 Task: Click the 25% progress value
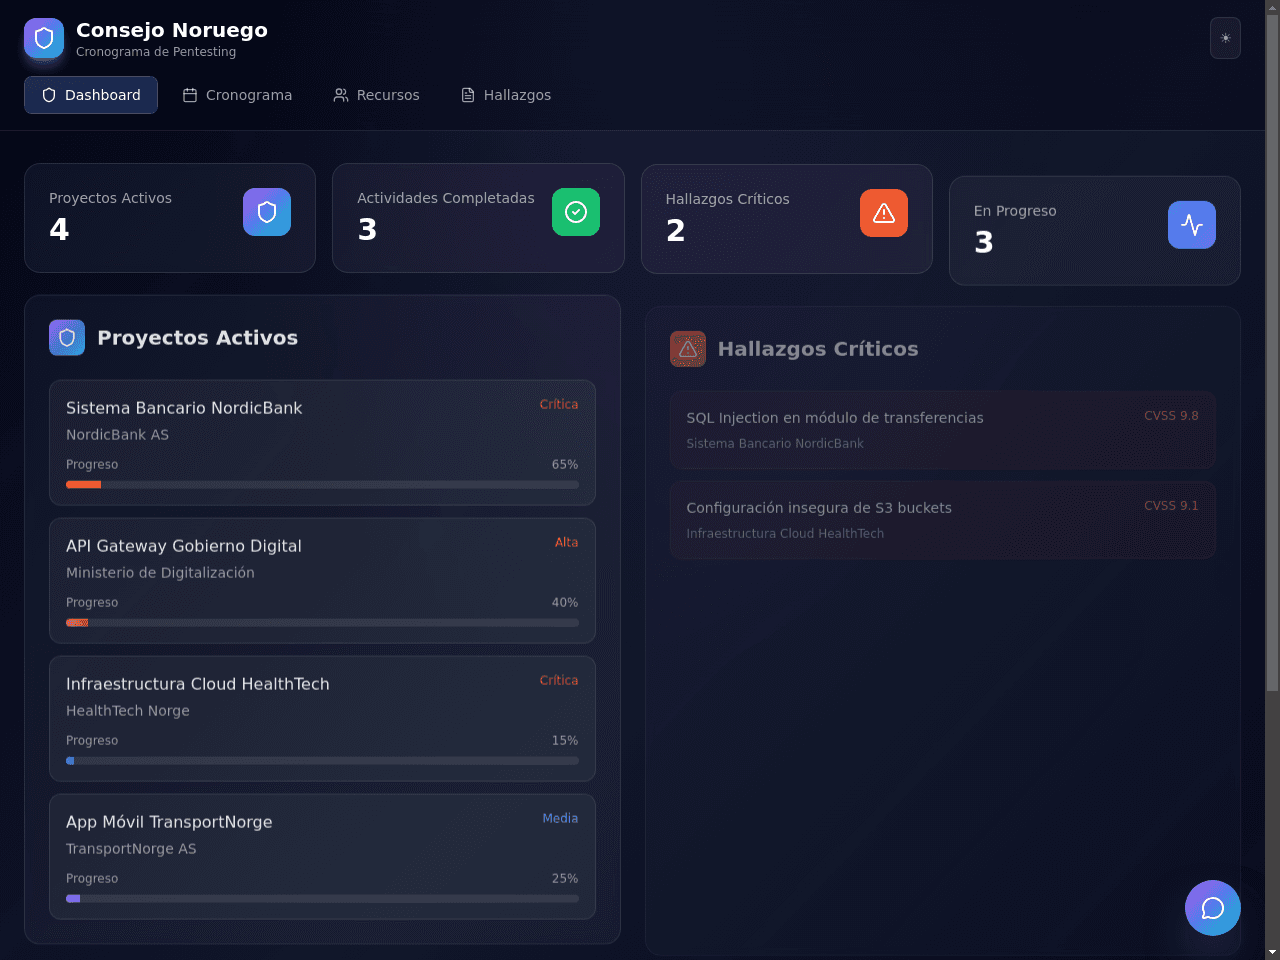click(x=565, y=879)
